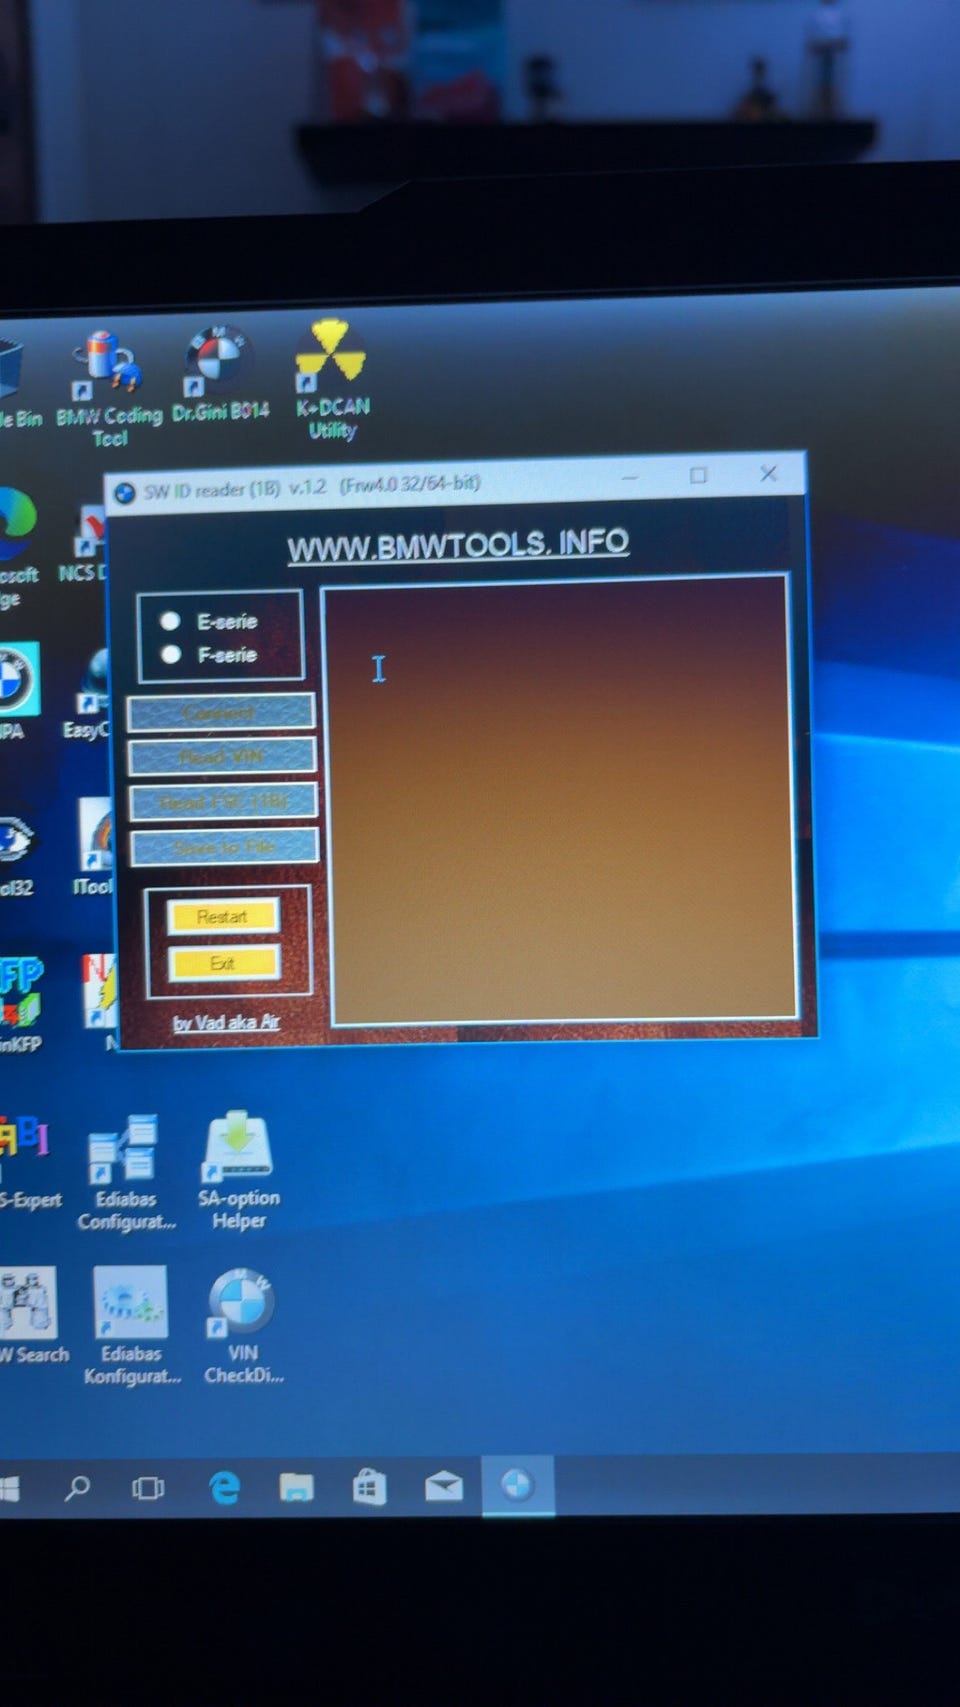This screenshot has width=960, height=1707.
Task: Click the Save to File button
Action: (x=224, y=846)
